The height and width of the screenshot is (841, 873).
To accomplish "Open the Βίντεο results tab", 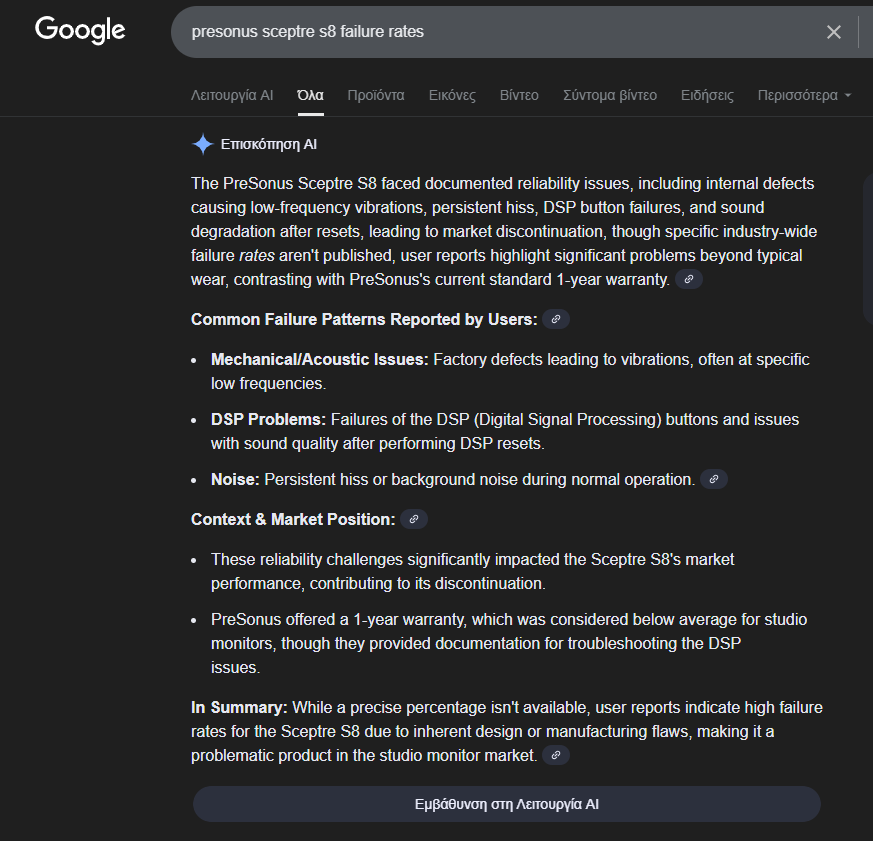I will click(519, 95).
